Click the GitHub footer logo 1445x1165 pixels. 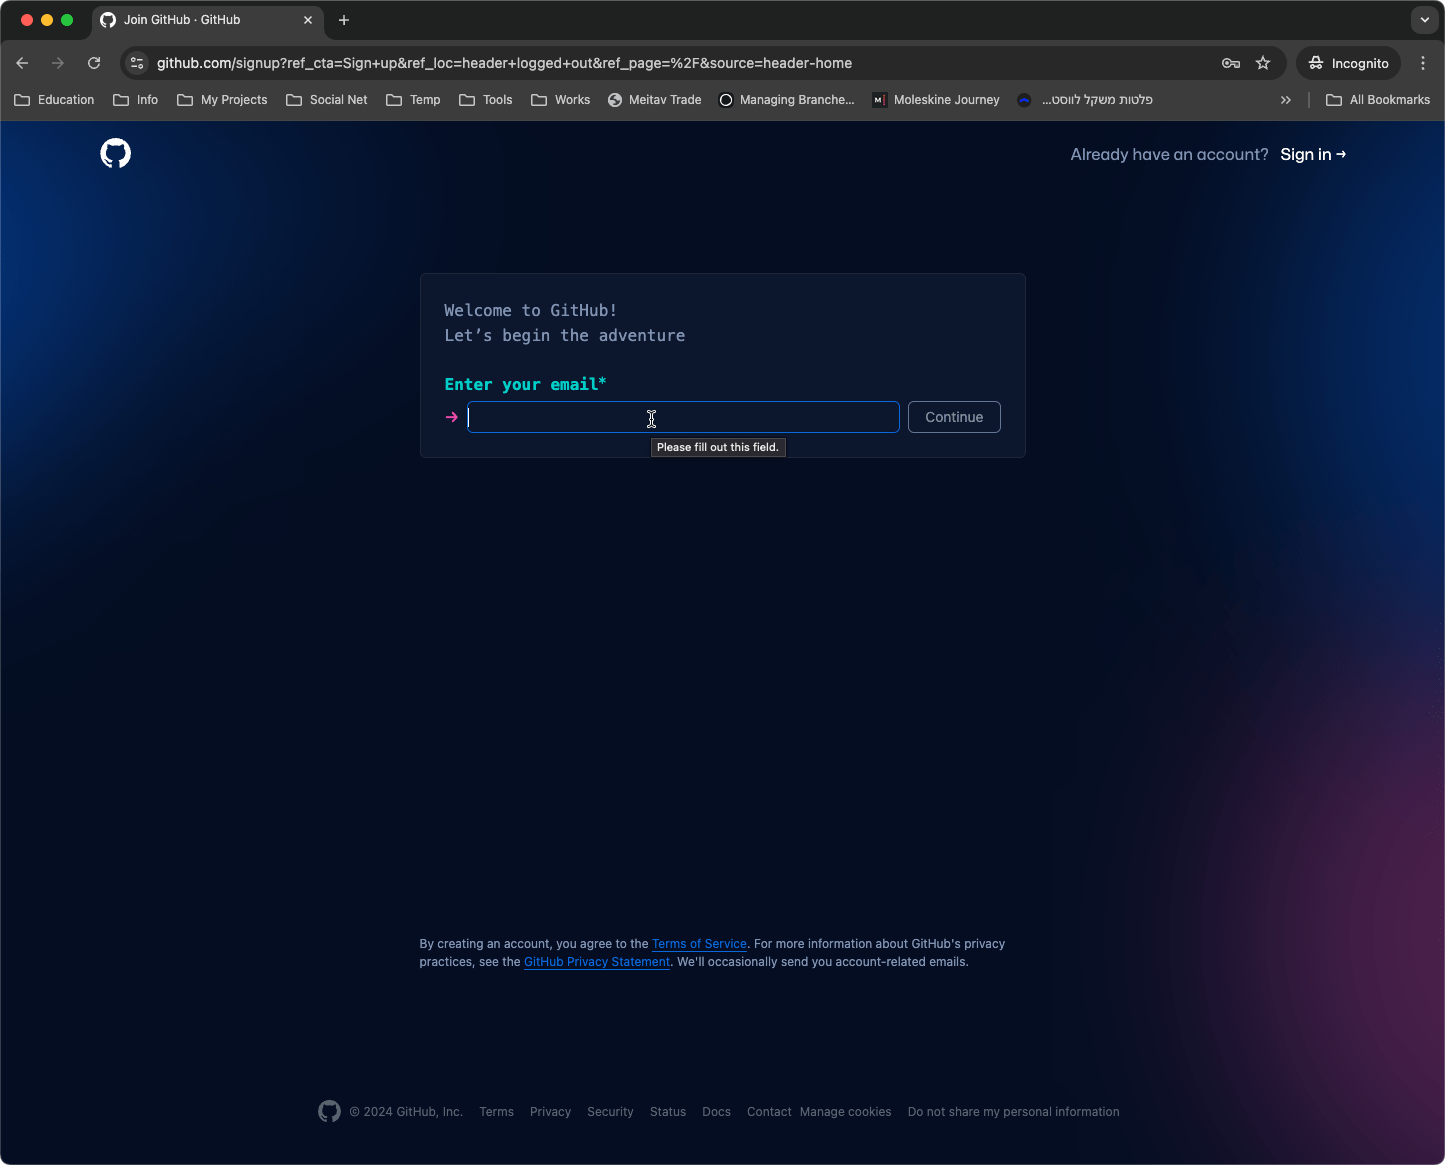pyautogui.click(x=329, y=1111)
